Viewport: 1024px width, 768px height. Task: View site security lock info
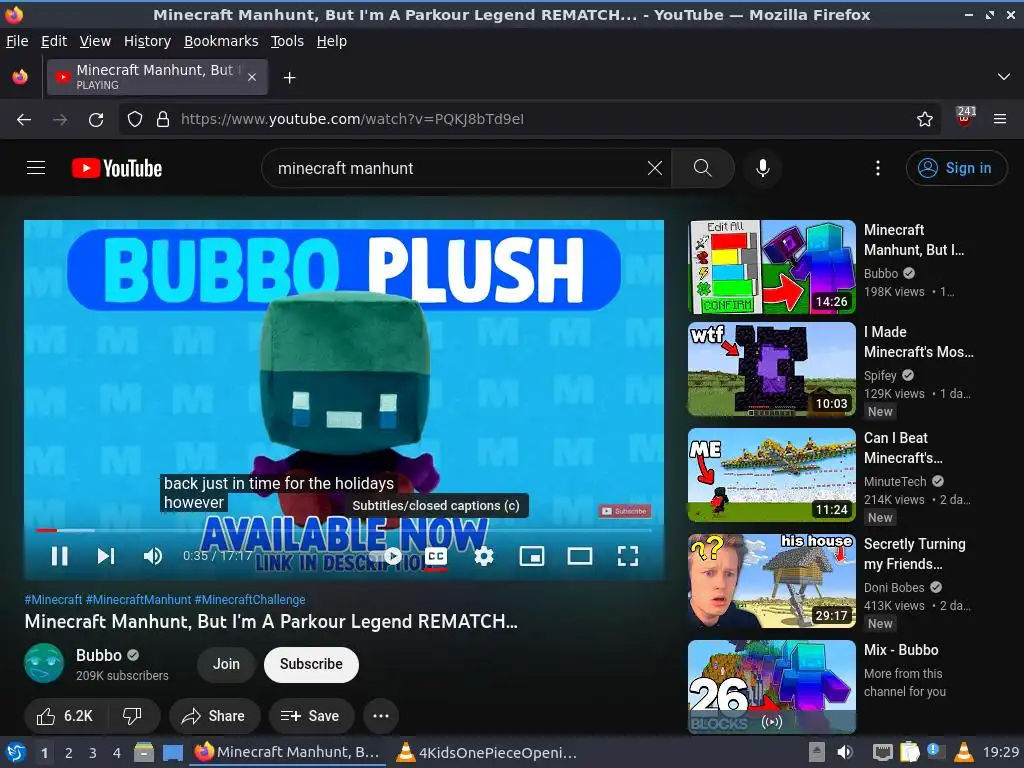pos(163,120)
